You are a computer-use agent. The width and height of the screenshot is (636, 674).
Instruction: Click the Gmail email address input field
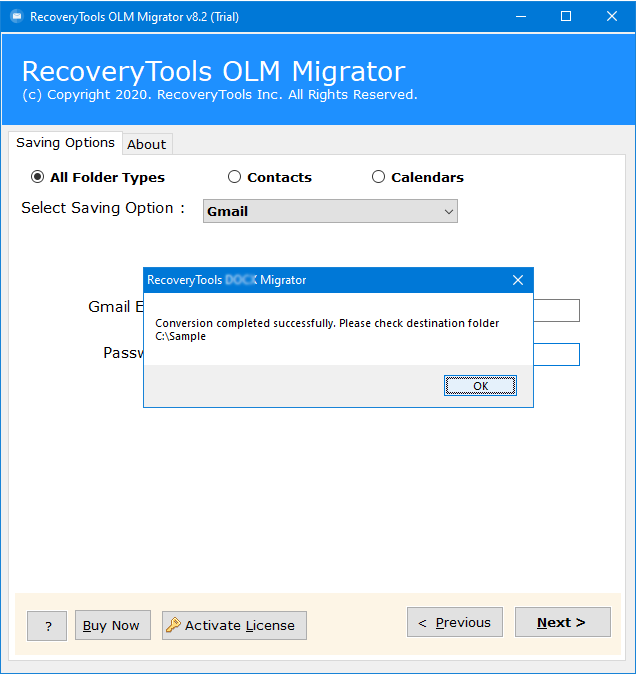point(556,310)
